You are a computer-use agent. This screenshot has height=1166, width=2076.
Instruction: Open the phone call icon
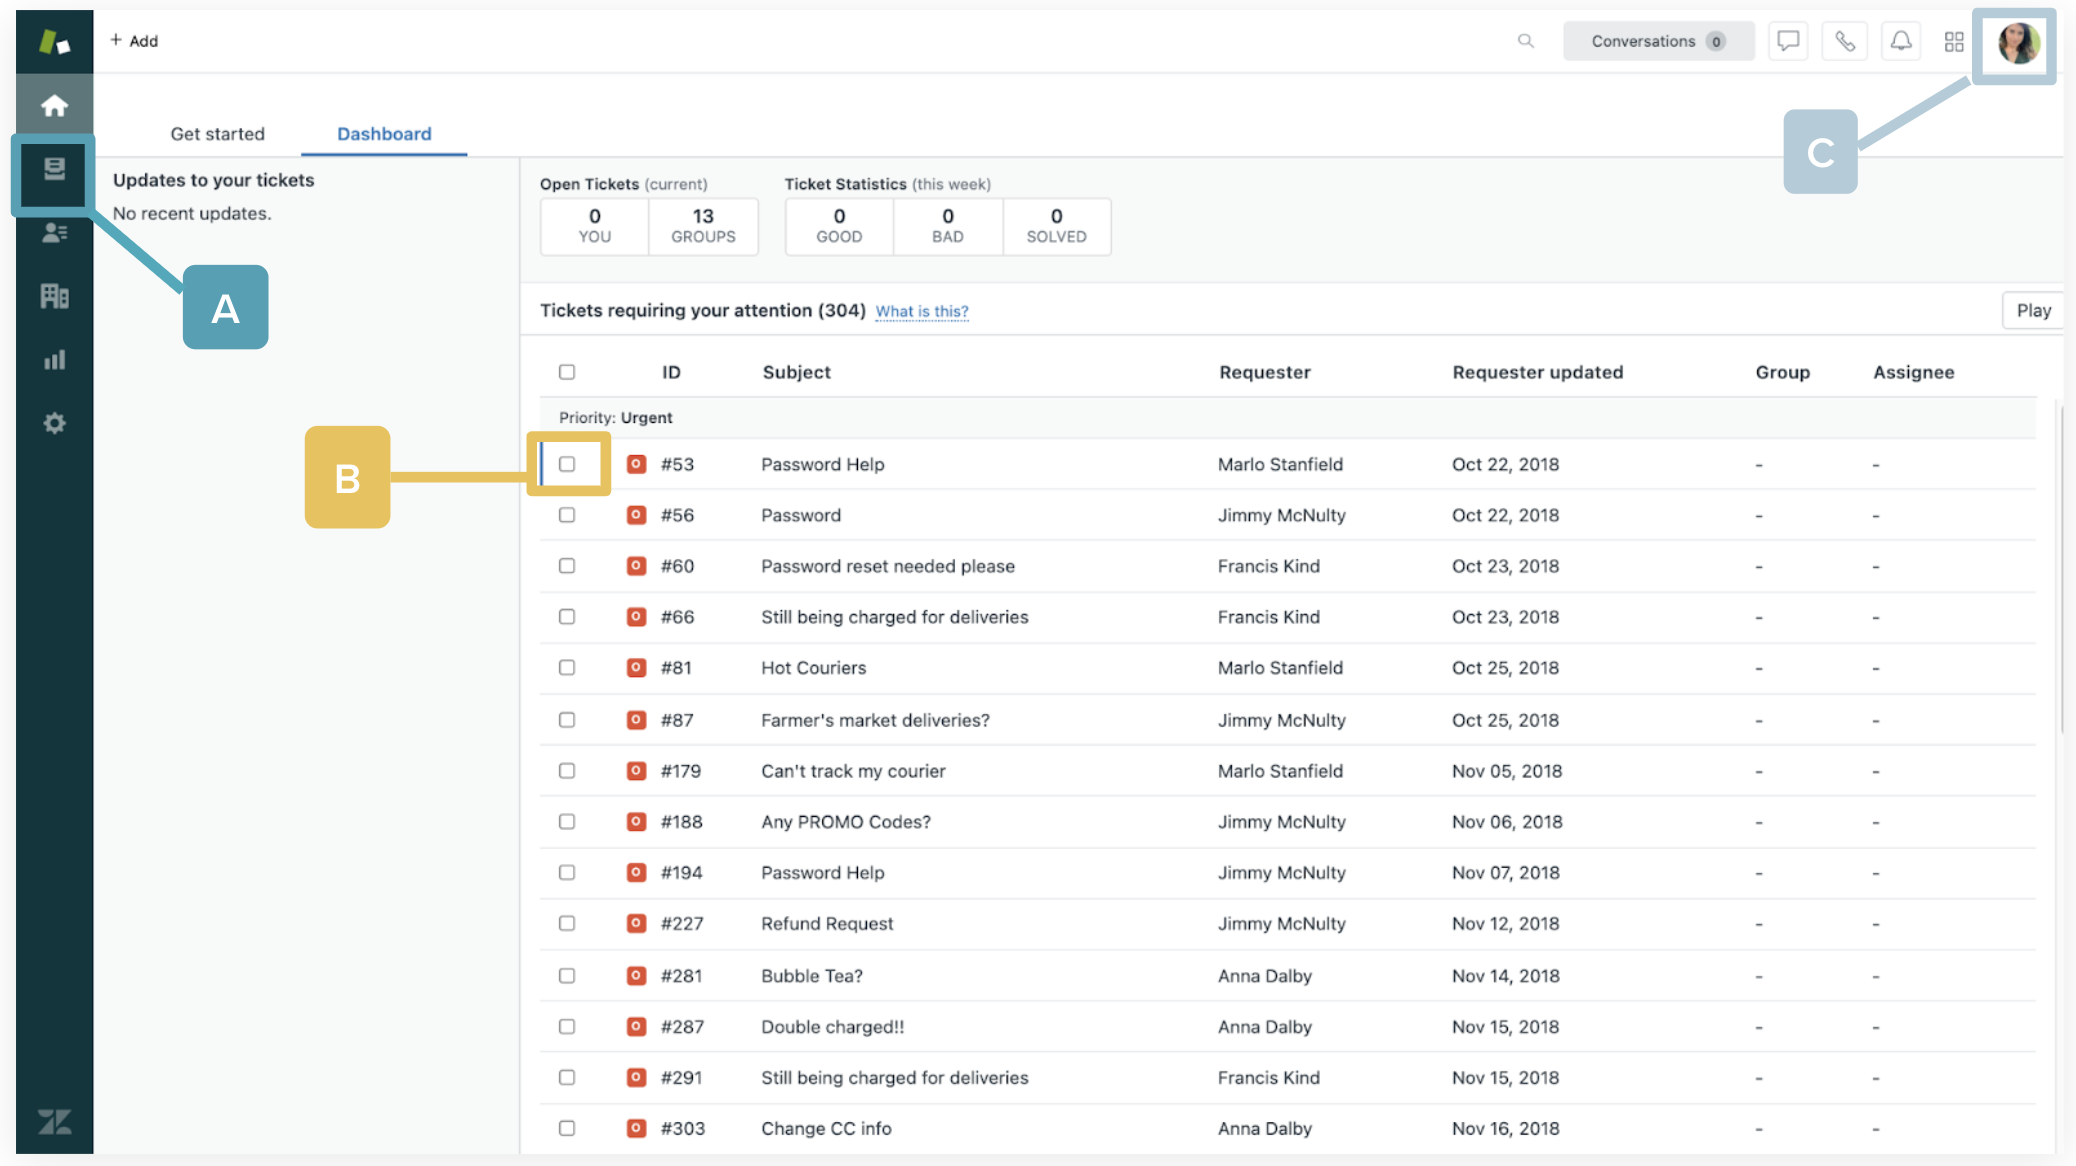pos(1845,41)
